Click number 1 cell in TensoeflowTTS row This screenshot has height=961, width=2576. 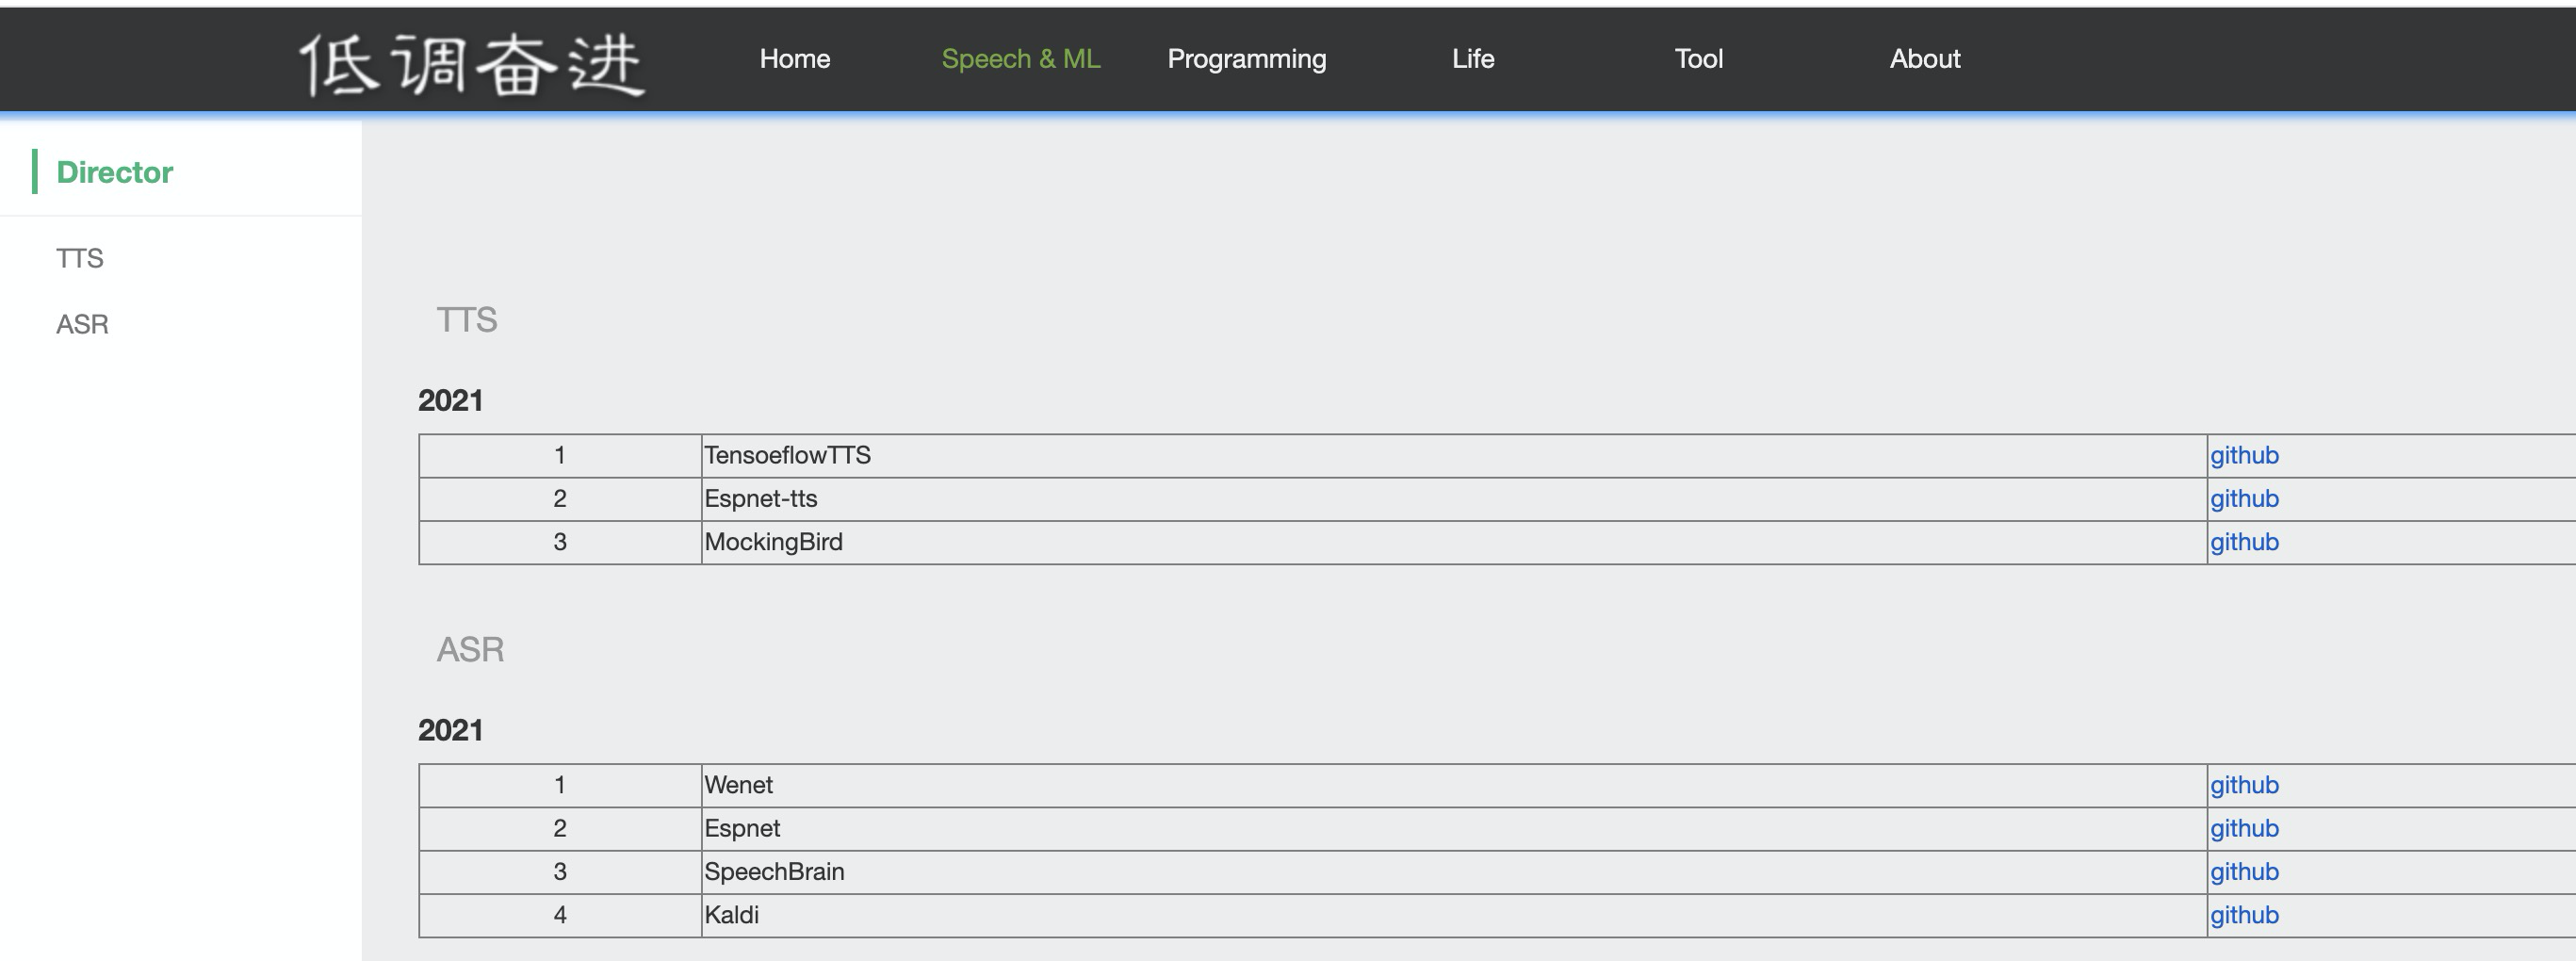[x=560, y=456]
